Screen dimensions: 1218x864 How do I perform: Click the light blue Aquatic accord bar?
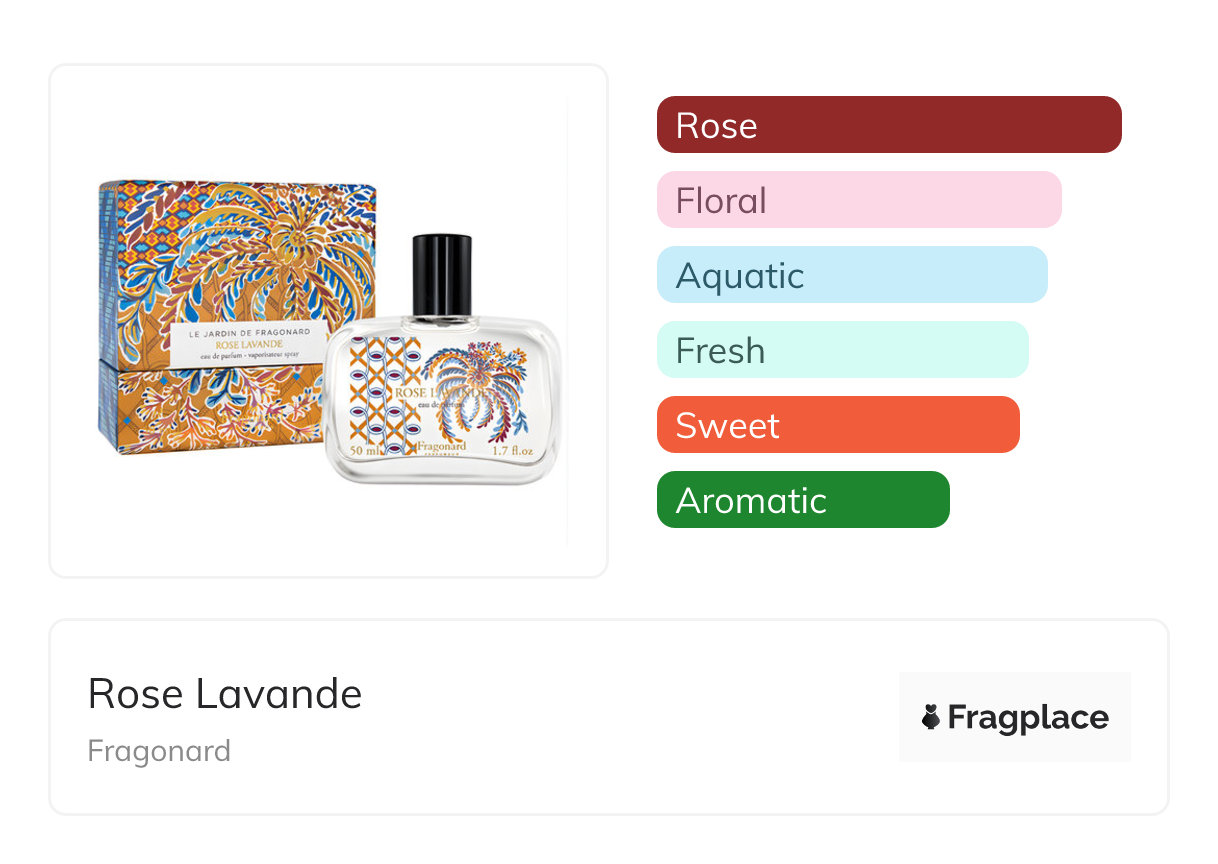pyautogui.click(x=851, y=275)
